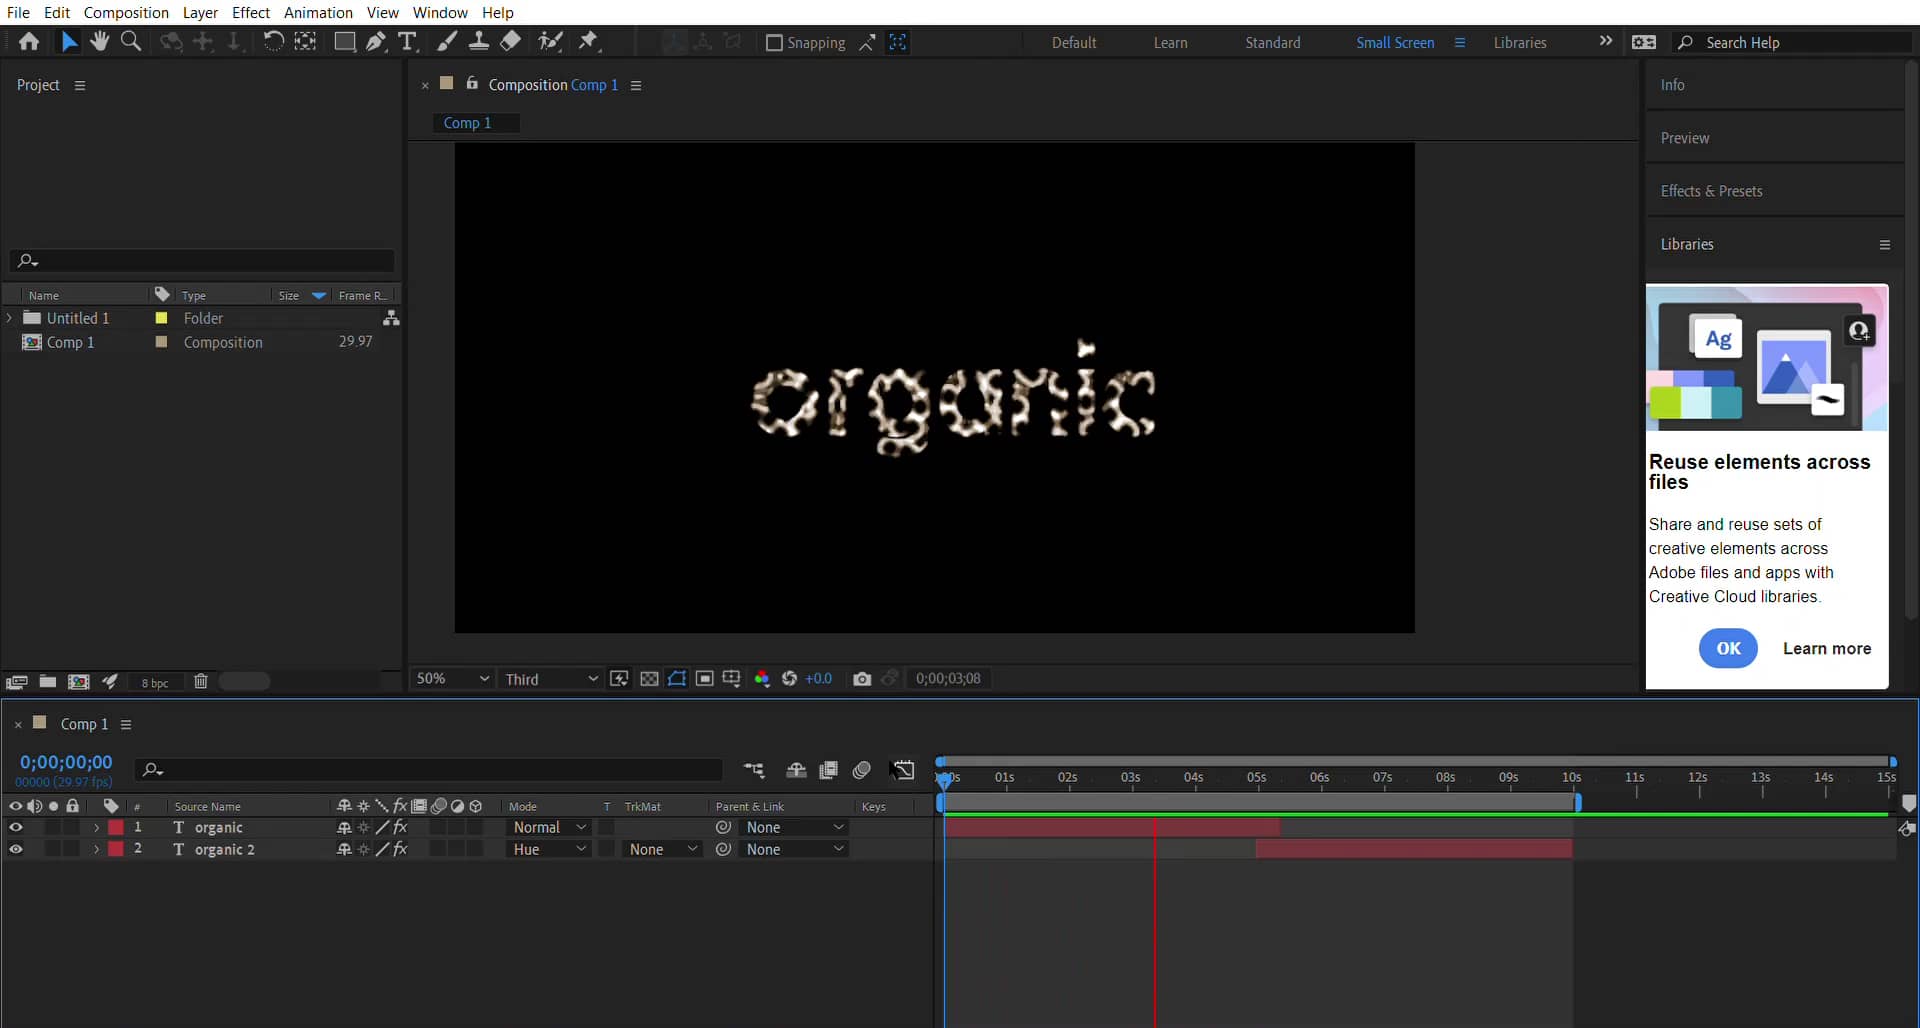Select the Pan Behind anchor point tool
This screenshot has width=1920, height=1028.
click(x=305, y=41)
